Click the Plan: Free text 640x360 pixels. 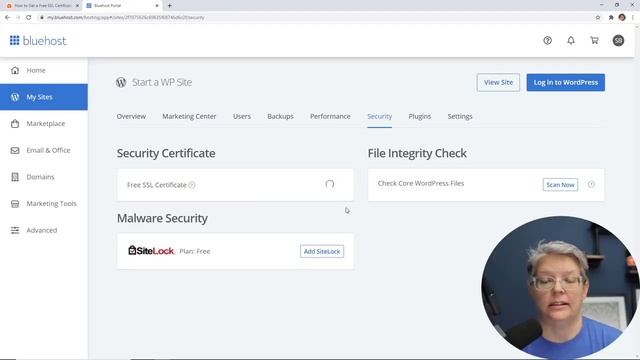click(x=195, y=251)
